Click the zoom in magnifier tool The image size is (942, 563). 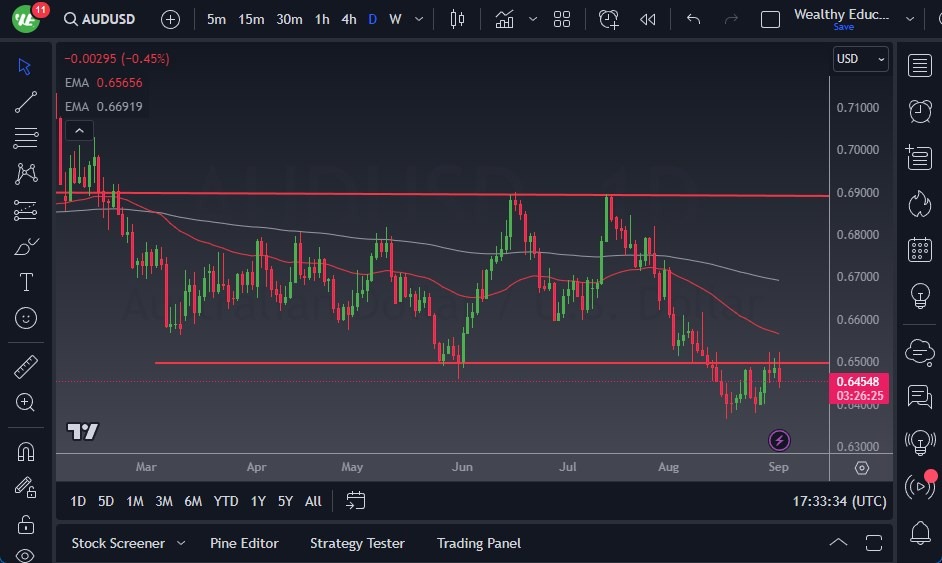point(26,402)
